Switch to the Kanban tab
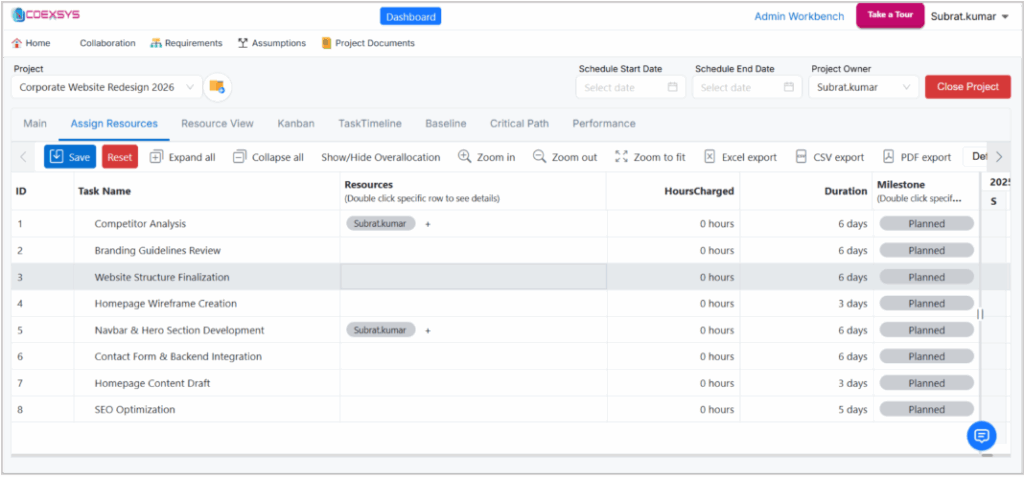This screenshot has height=477, width=1024. point(296,123)
